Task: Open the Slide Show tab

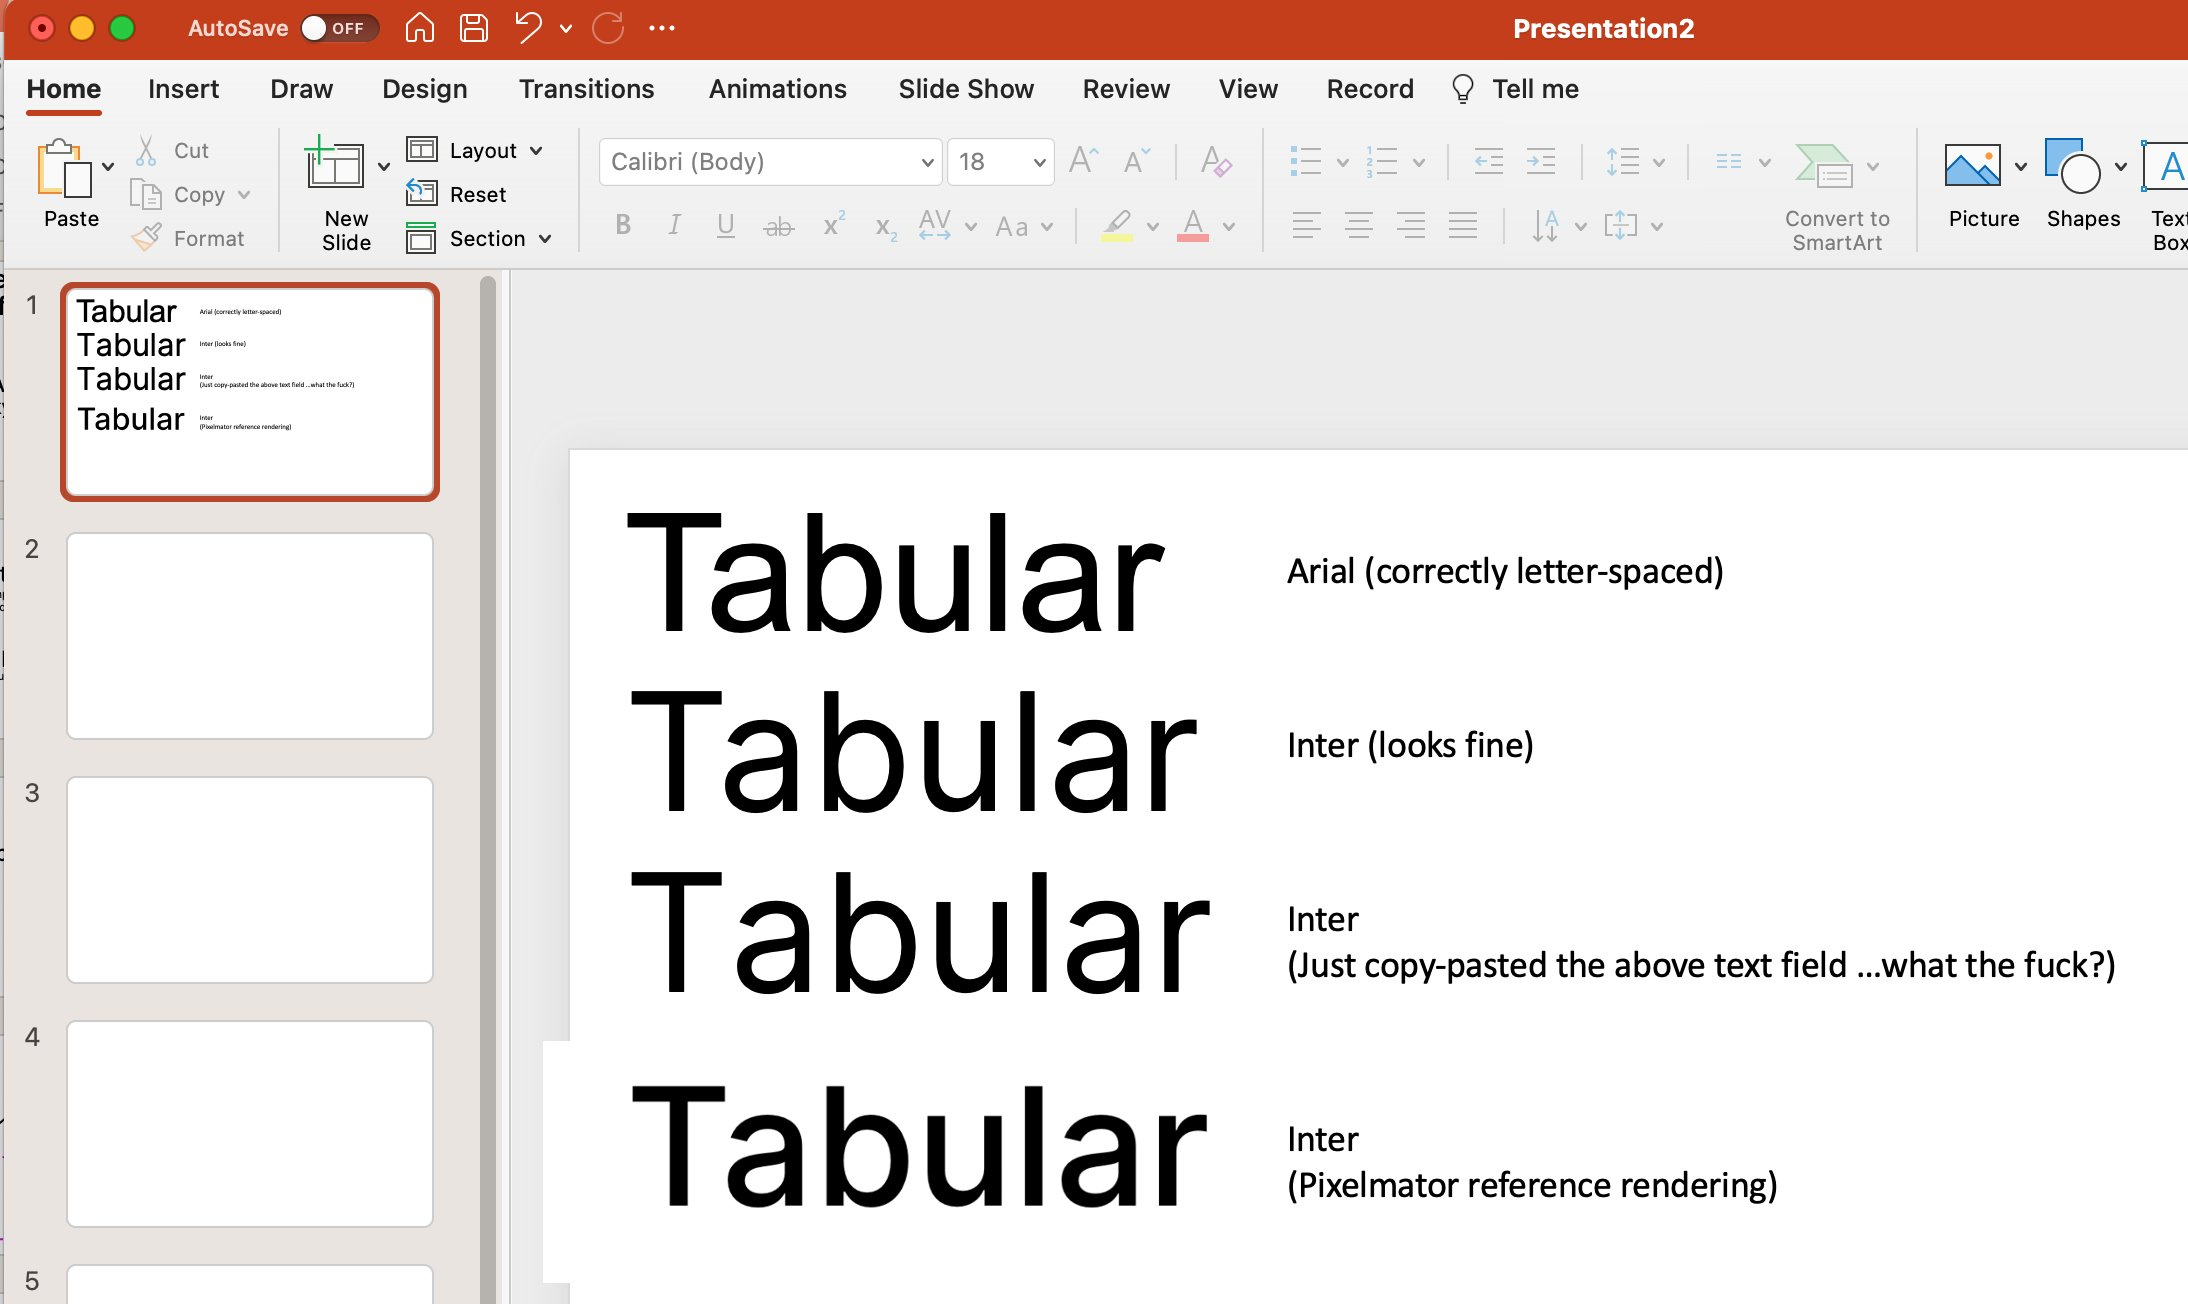Action: click(x=965, y=89)
